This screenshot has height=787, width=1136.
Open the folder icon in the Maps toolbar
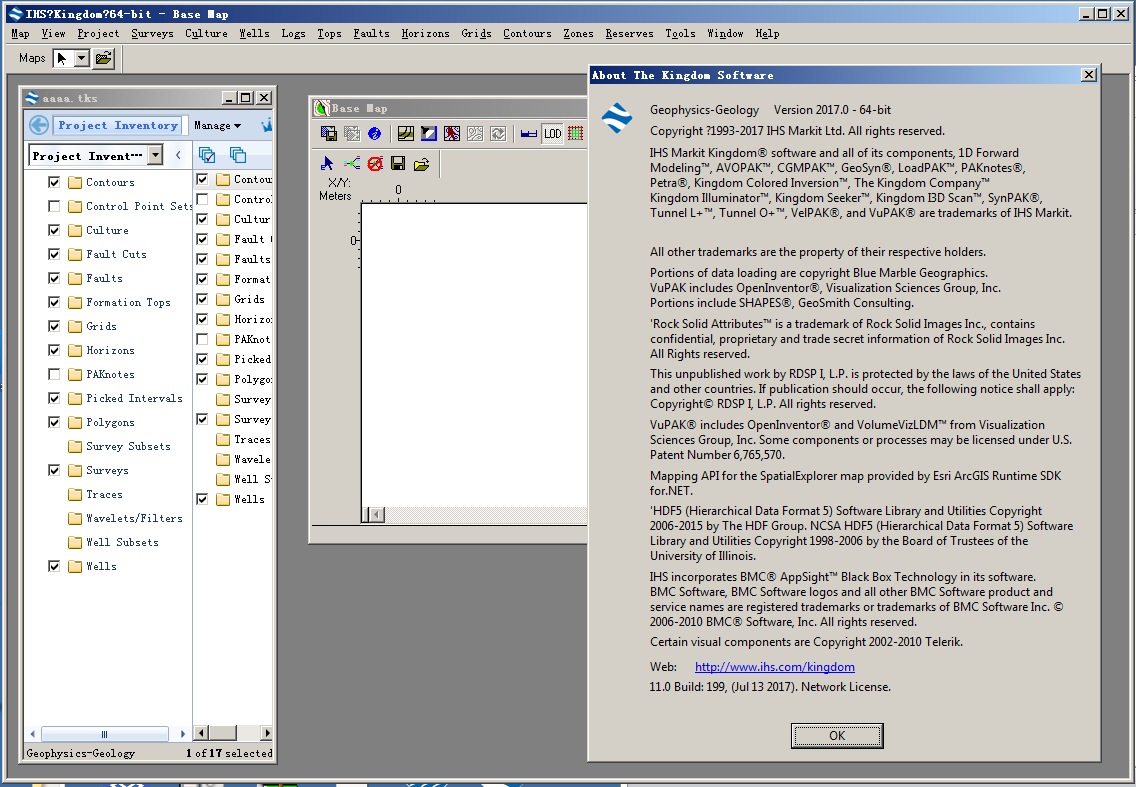(x=104, y=59)
